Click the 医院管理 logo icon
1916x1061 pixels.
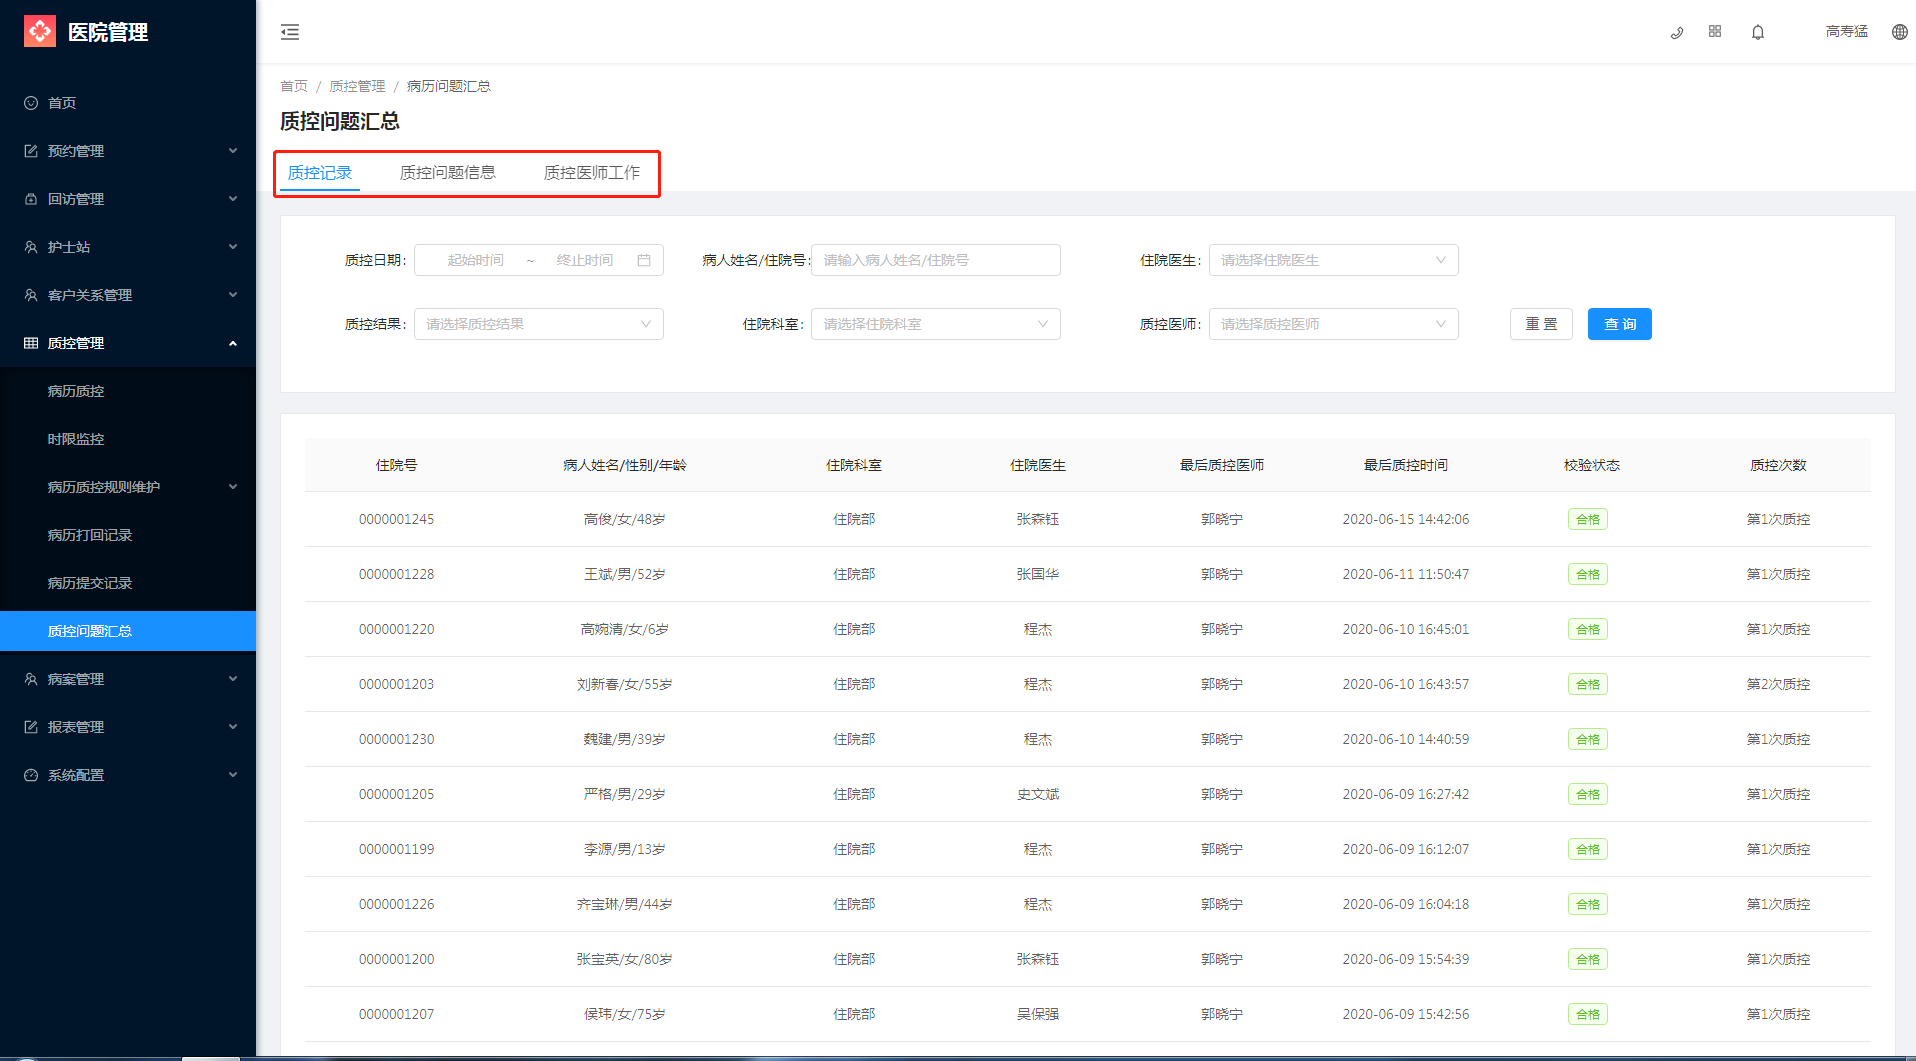[x=40, y=31]
